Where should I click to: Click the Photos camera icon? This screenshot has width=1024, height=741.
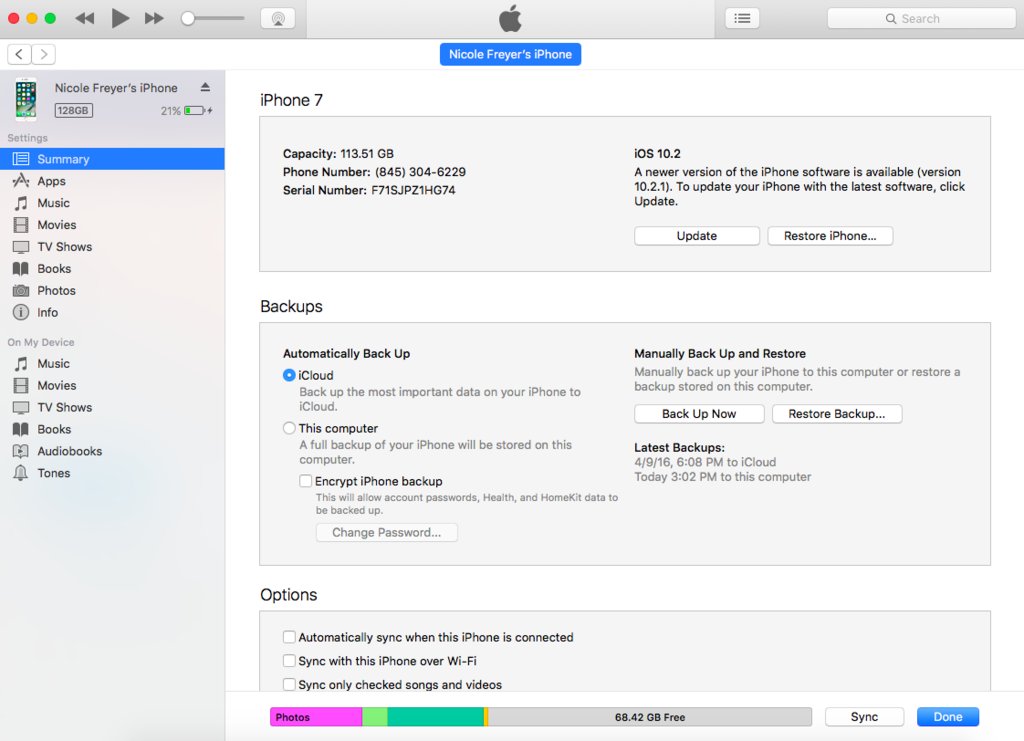pos(21,291)
